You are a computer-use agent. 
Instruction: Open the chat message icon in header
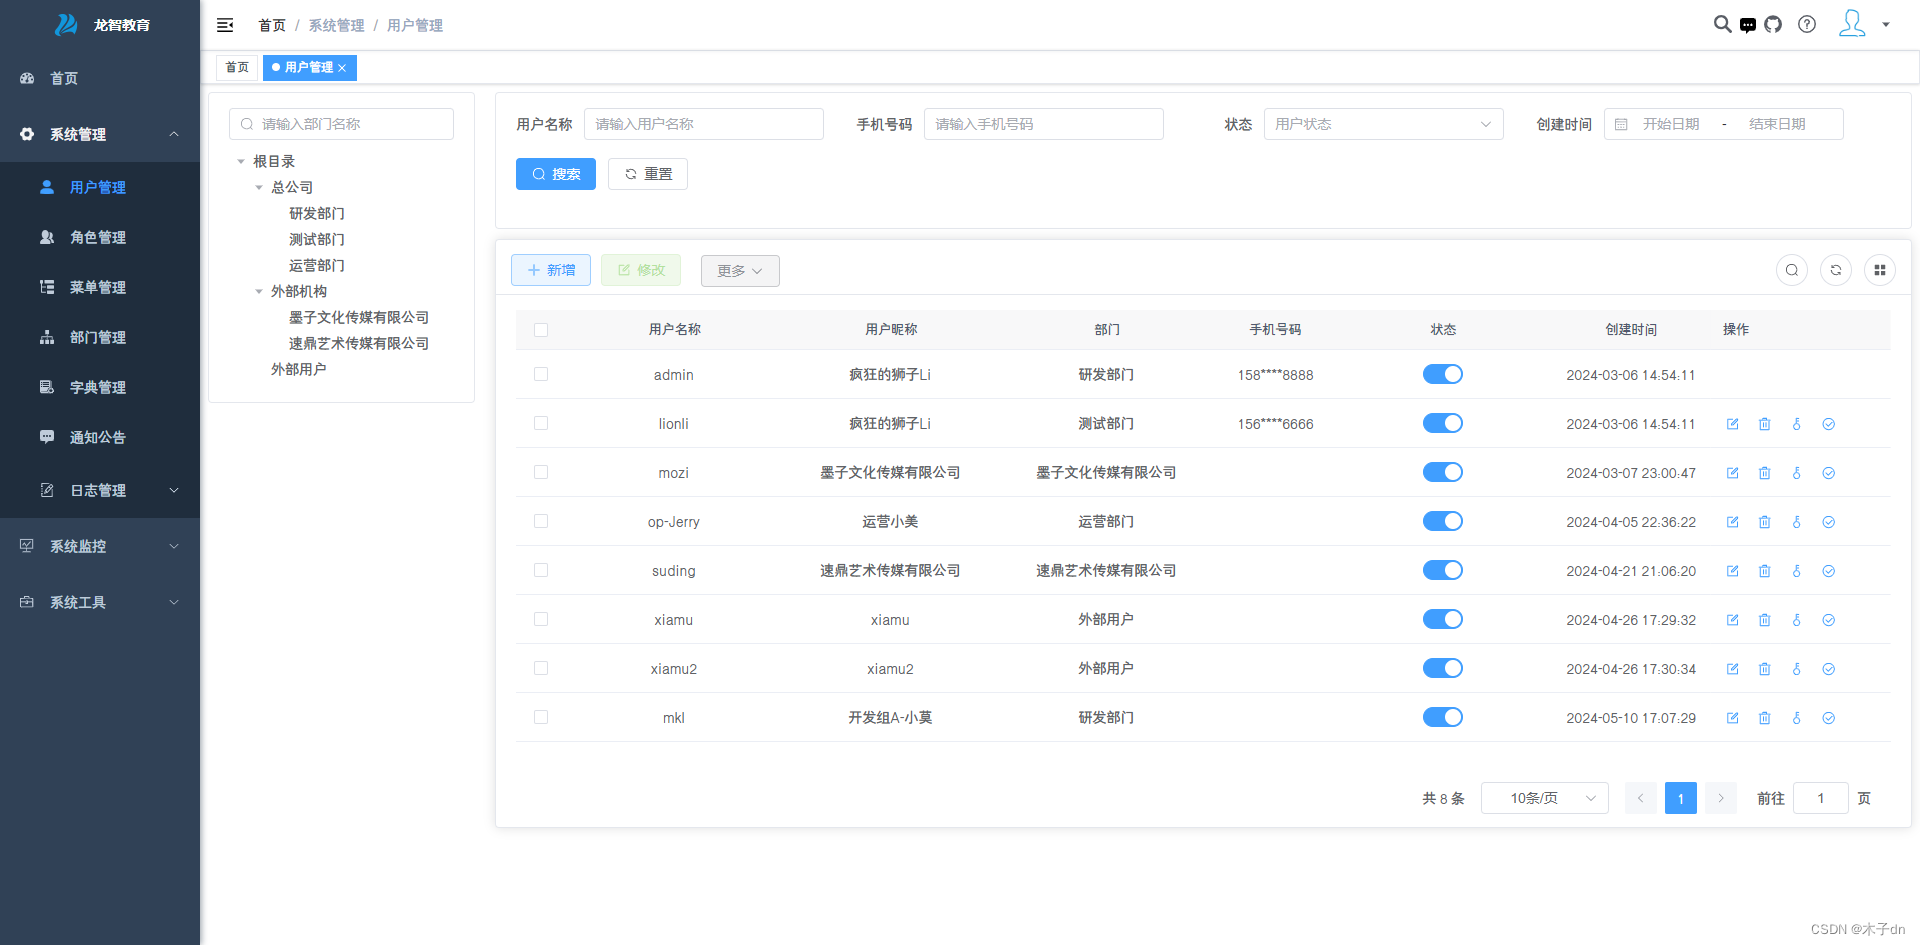tap(1747, 25)
